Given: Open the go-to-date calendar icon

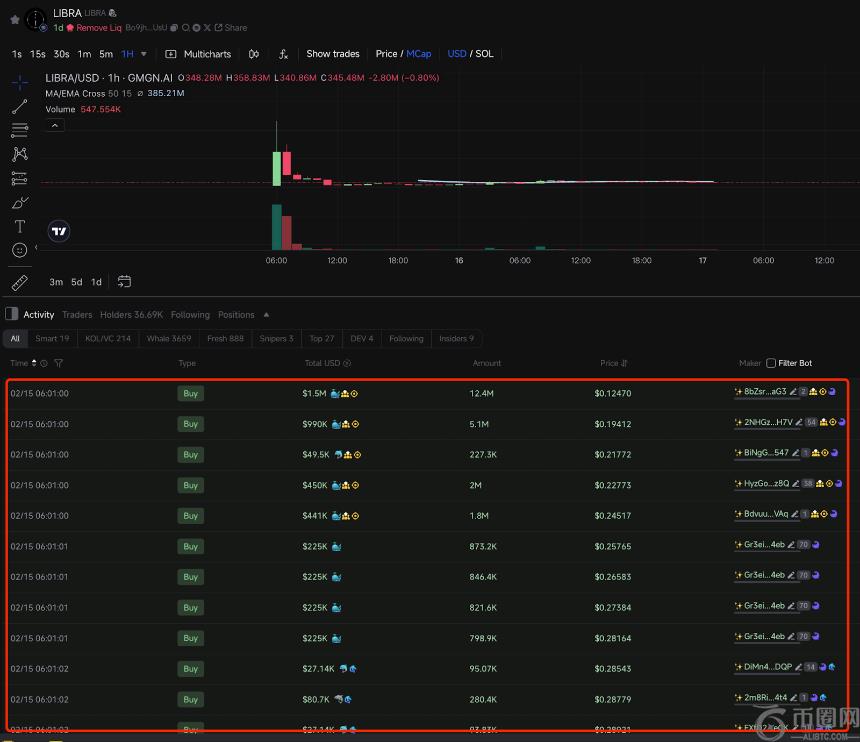Looking at the screenshot, I should pyautogui.click(x=125, y=282).
